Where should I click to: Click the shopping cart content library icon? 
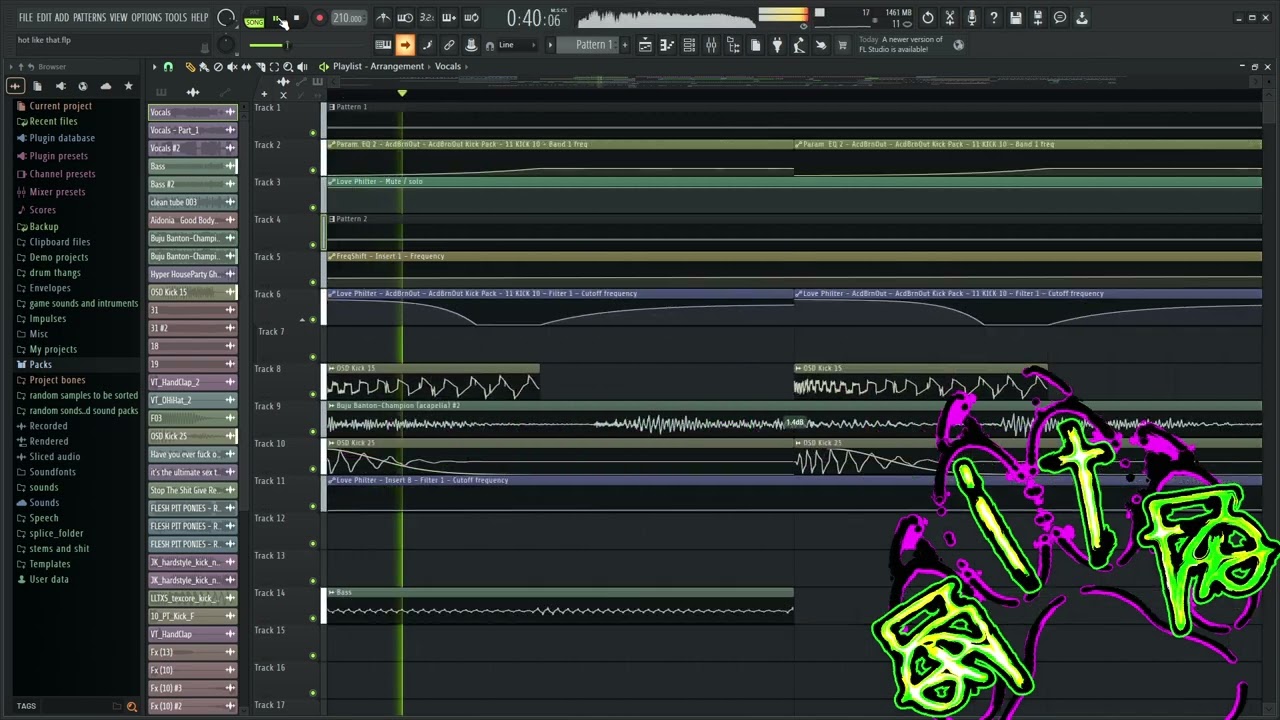click(843, 45)
